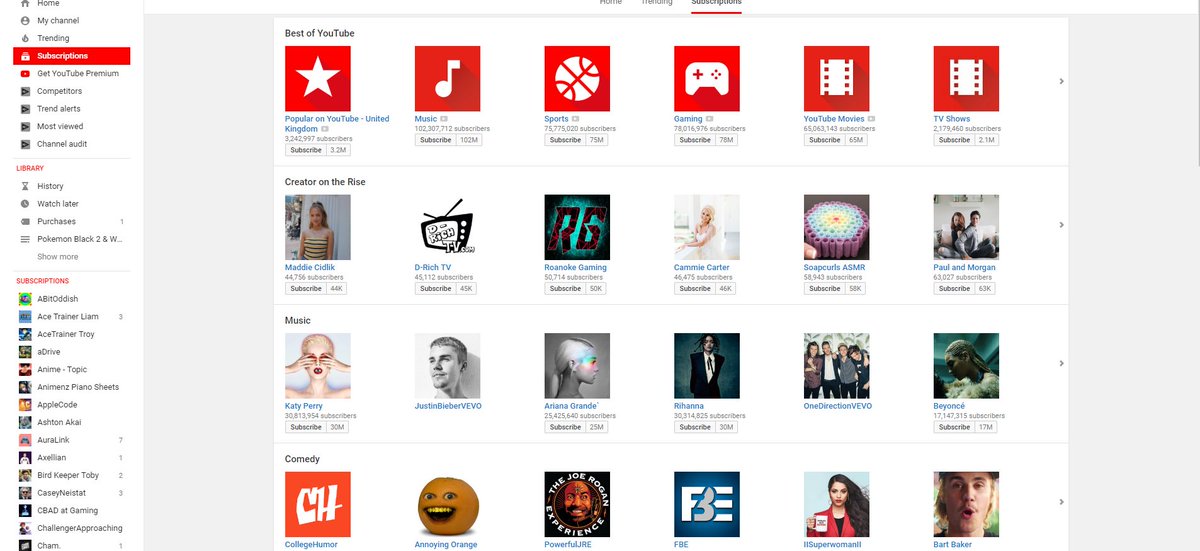Subscribe to Popular on YouTube - United Kingdom
Viewport: 1200px width, 551px height.
coord(306,150)
